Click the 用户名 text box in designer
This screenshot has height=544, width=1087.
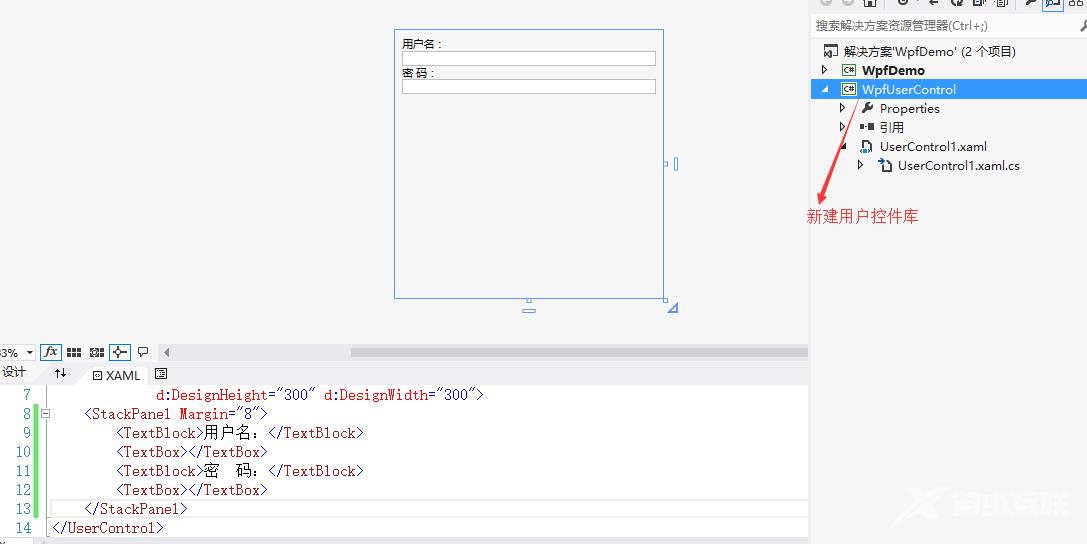pyautogui.click(x=528, y=58)
